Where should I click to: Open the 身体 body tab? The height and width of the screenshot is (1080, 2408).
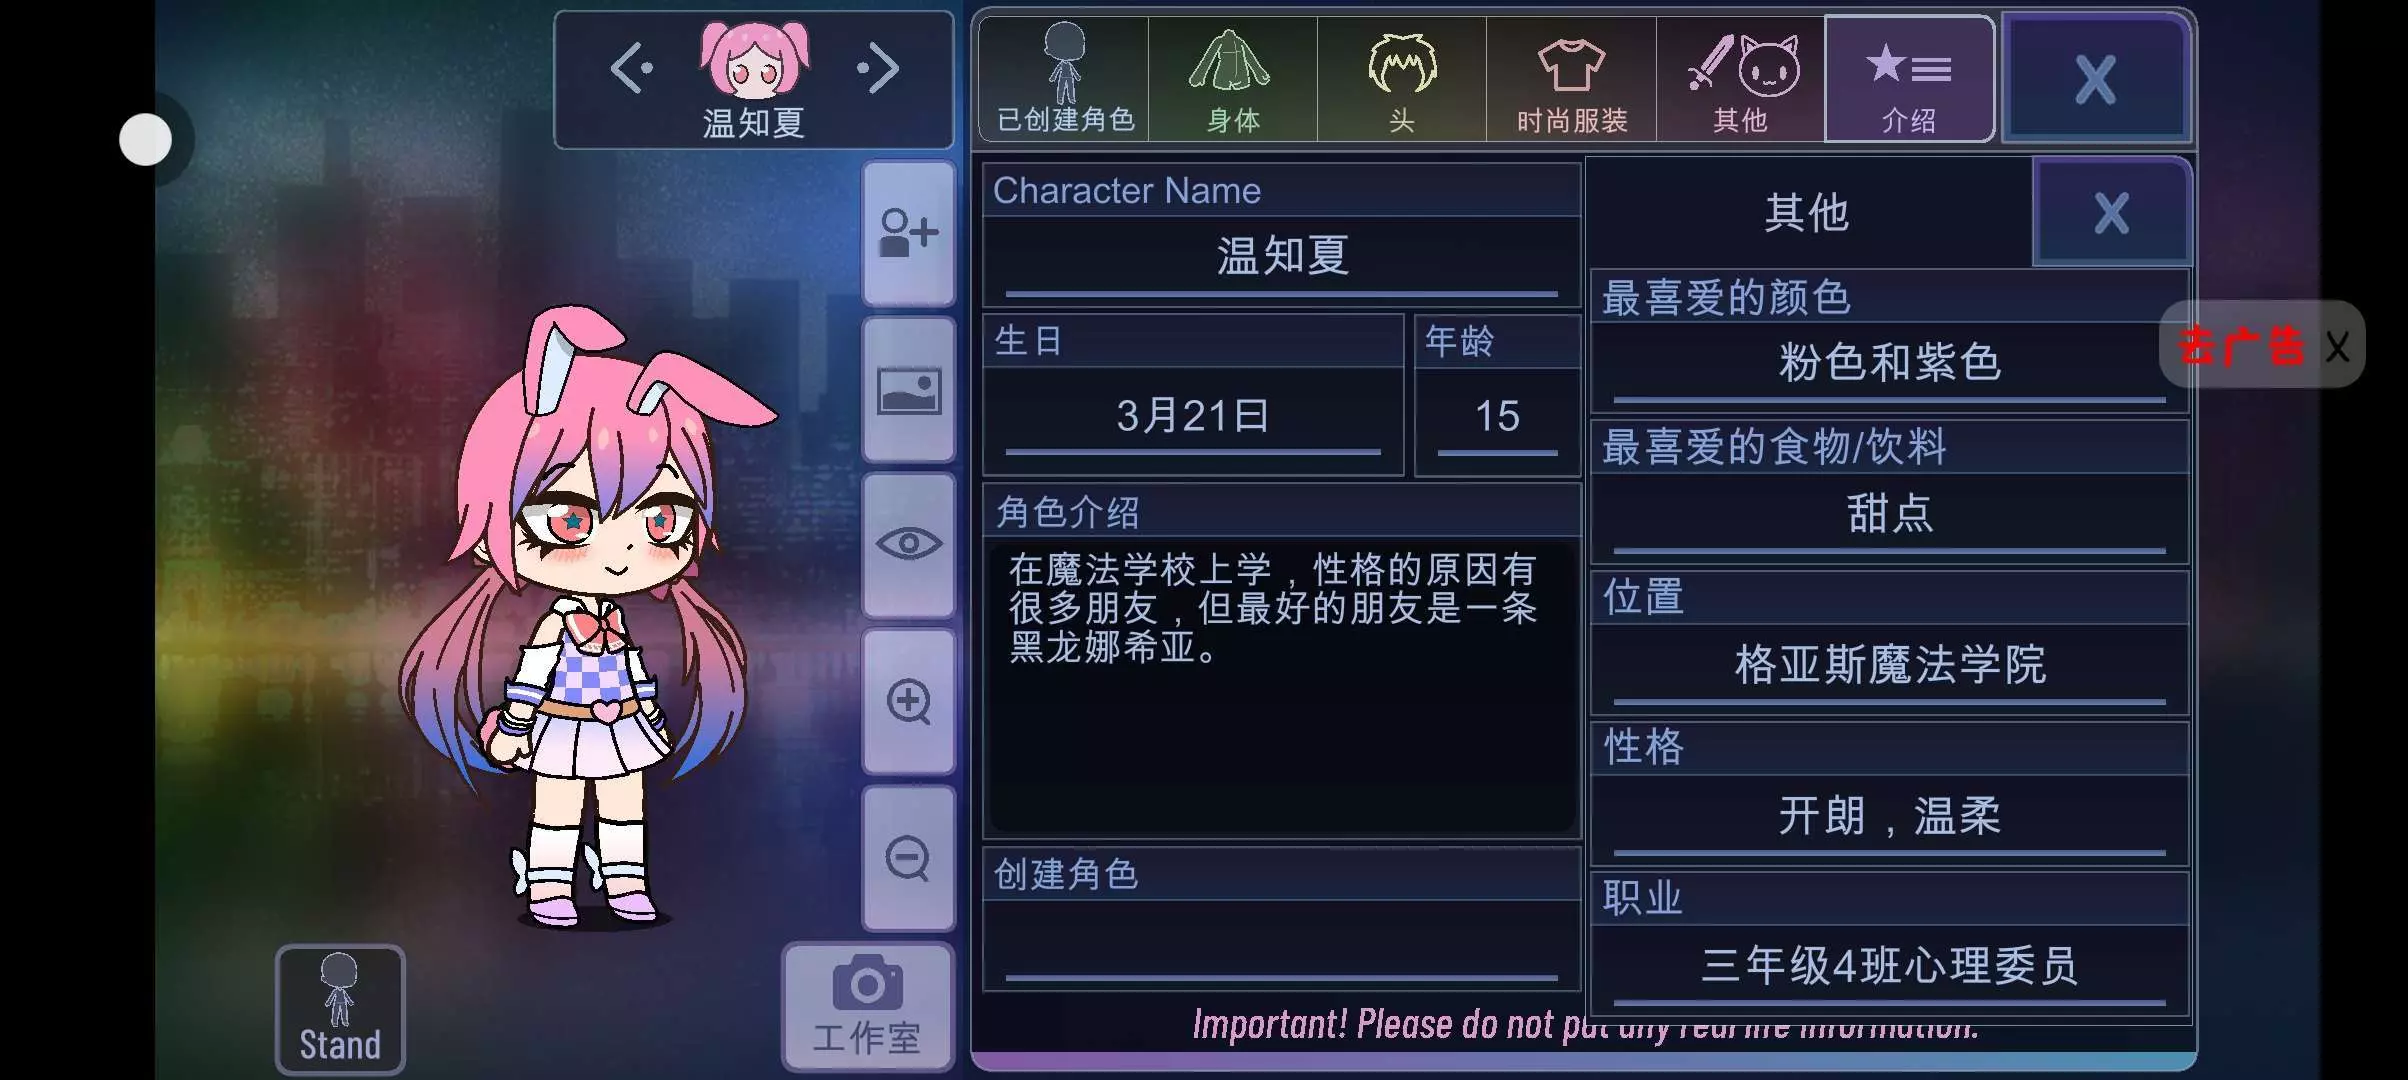coord(1233,79)
